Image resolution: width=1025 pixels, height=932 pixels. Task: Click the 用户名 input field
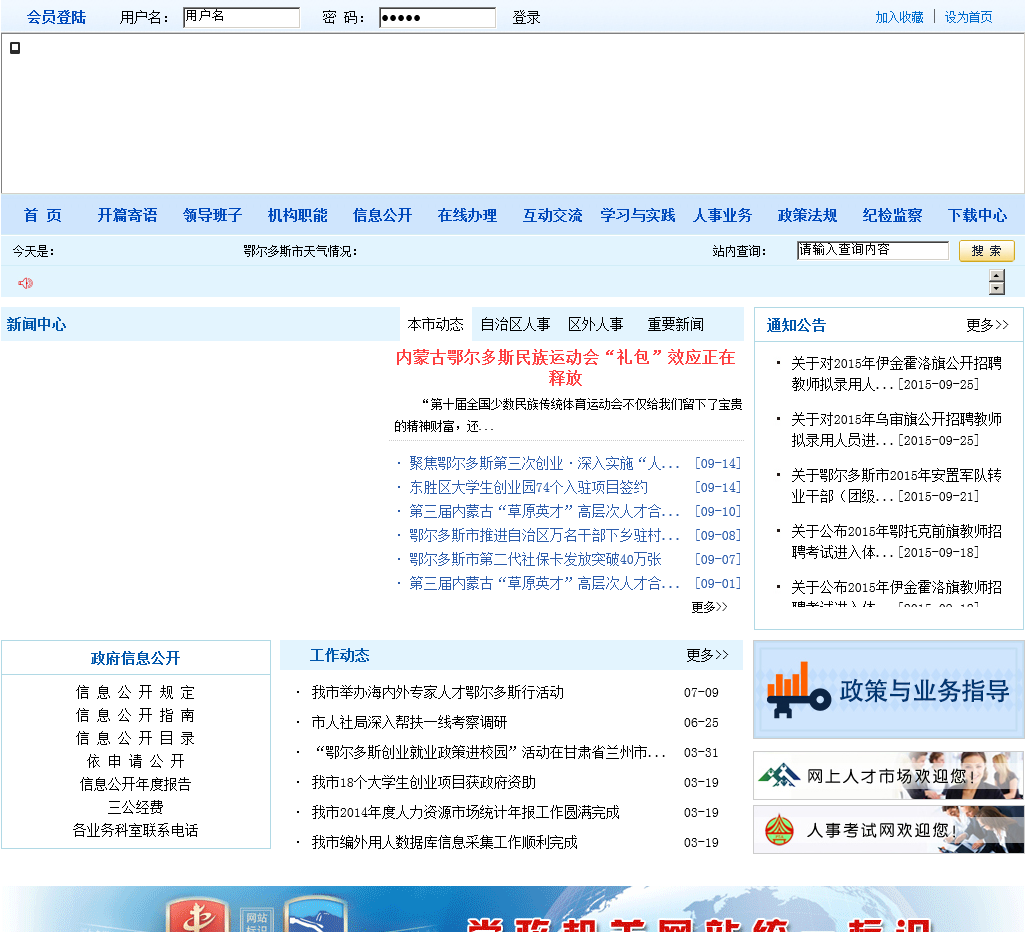point(241,18)
